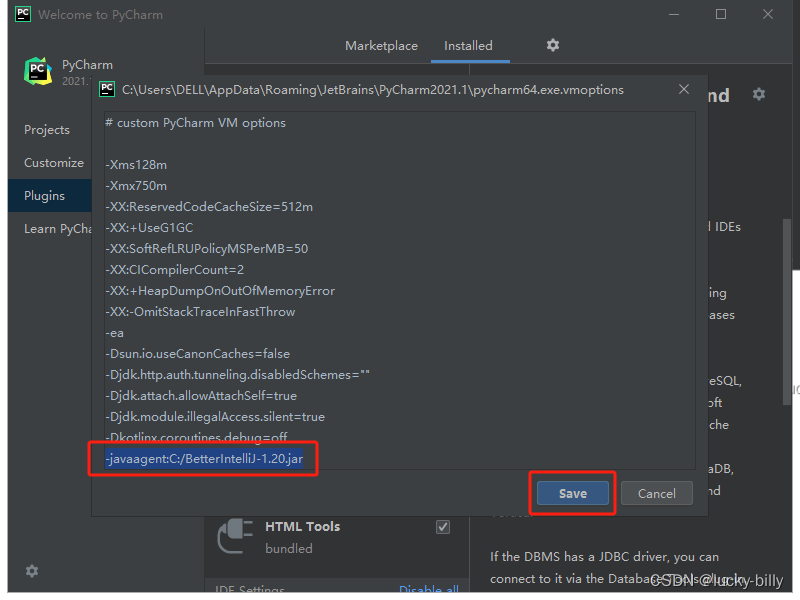Click the -ea line

[115, 333]
